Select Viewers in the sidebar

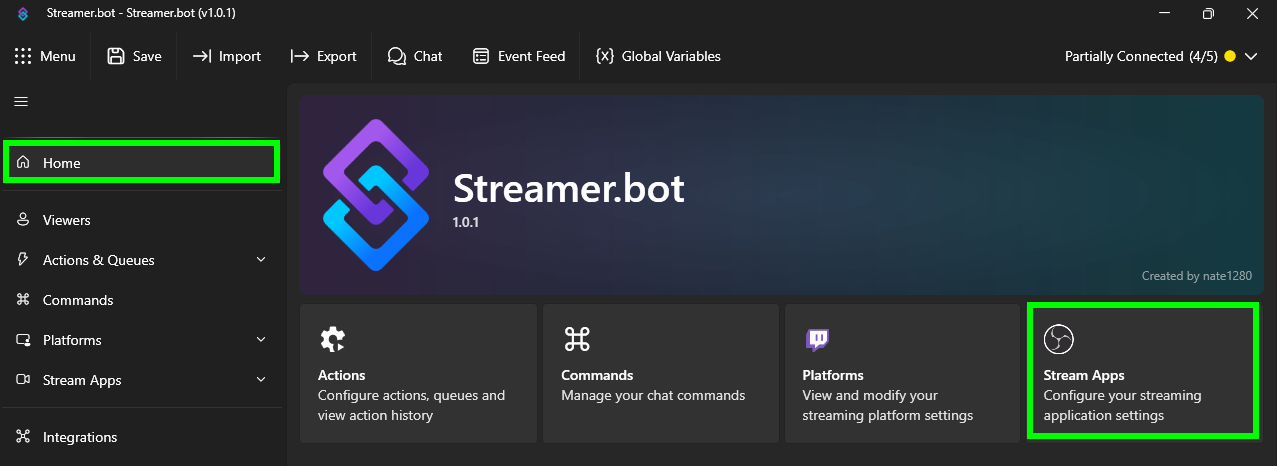[x=66, y=220]
